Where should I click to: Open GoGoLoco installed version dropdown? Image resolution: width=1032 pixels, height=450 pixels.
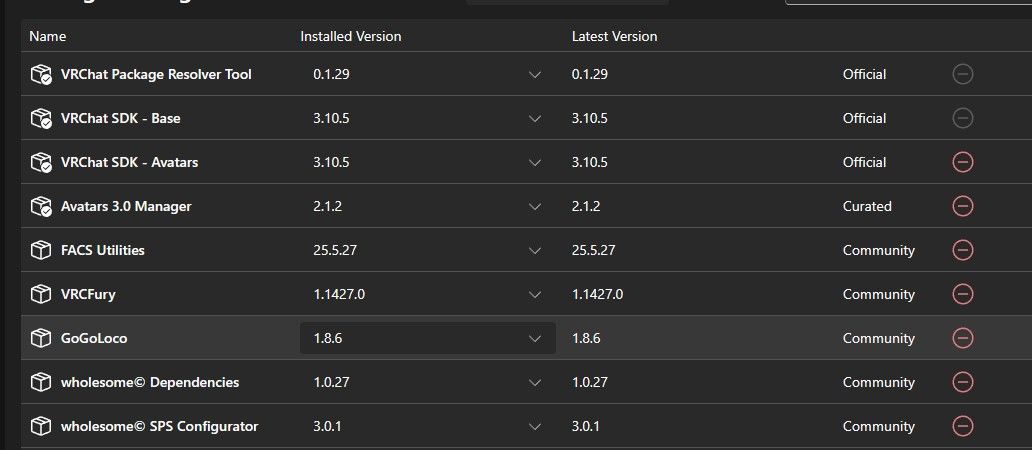pos(428,338)
